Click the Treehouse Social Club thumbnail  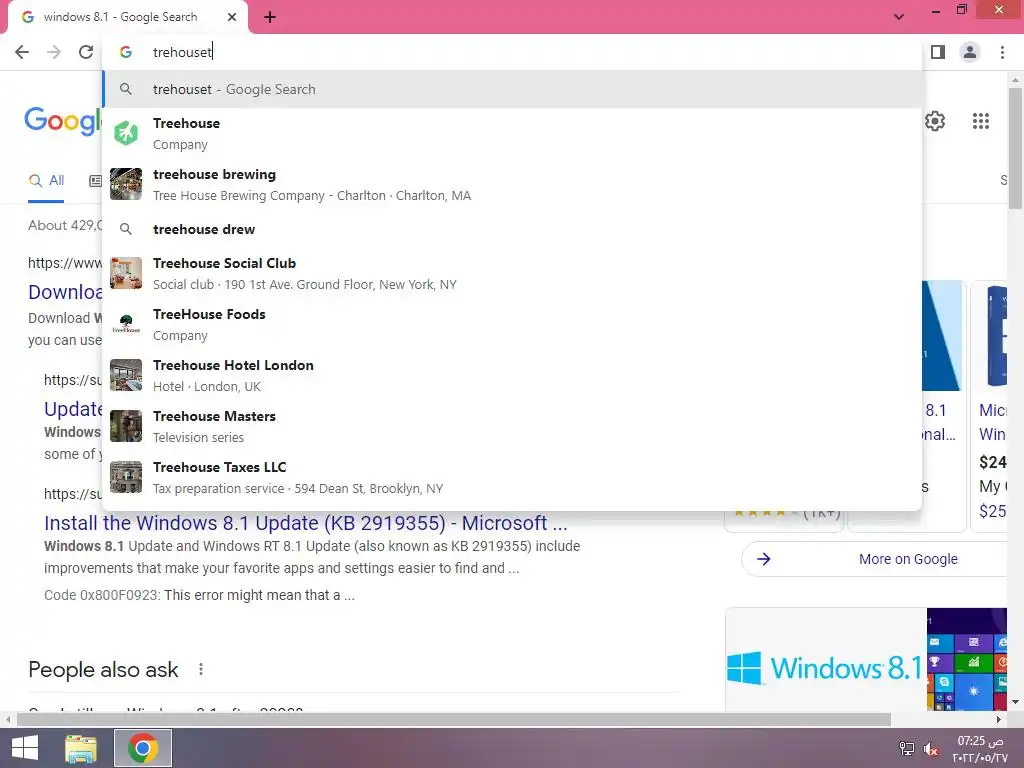click(x=126, y=273)
